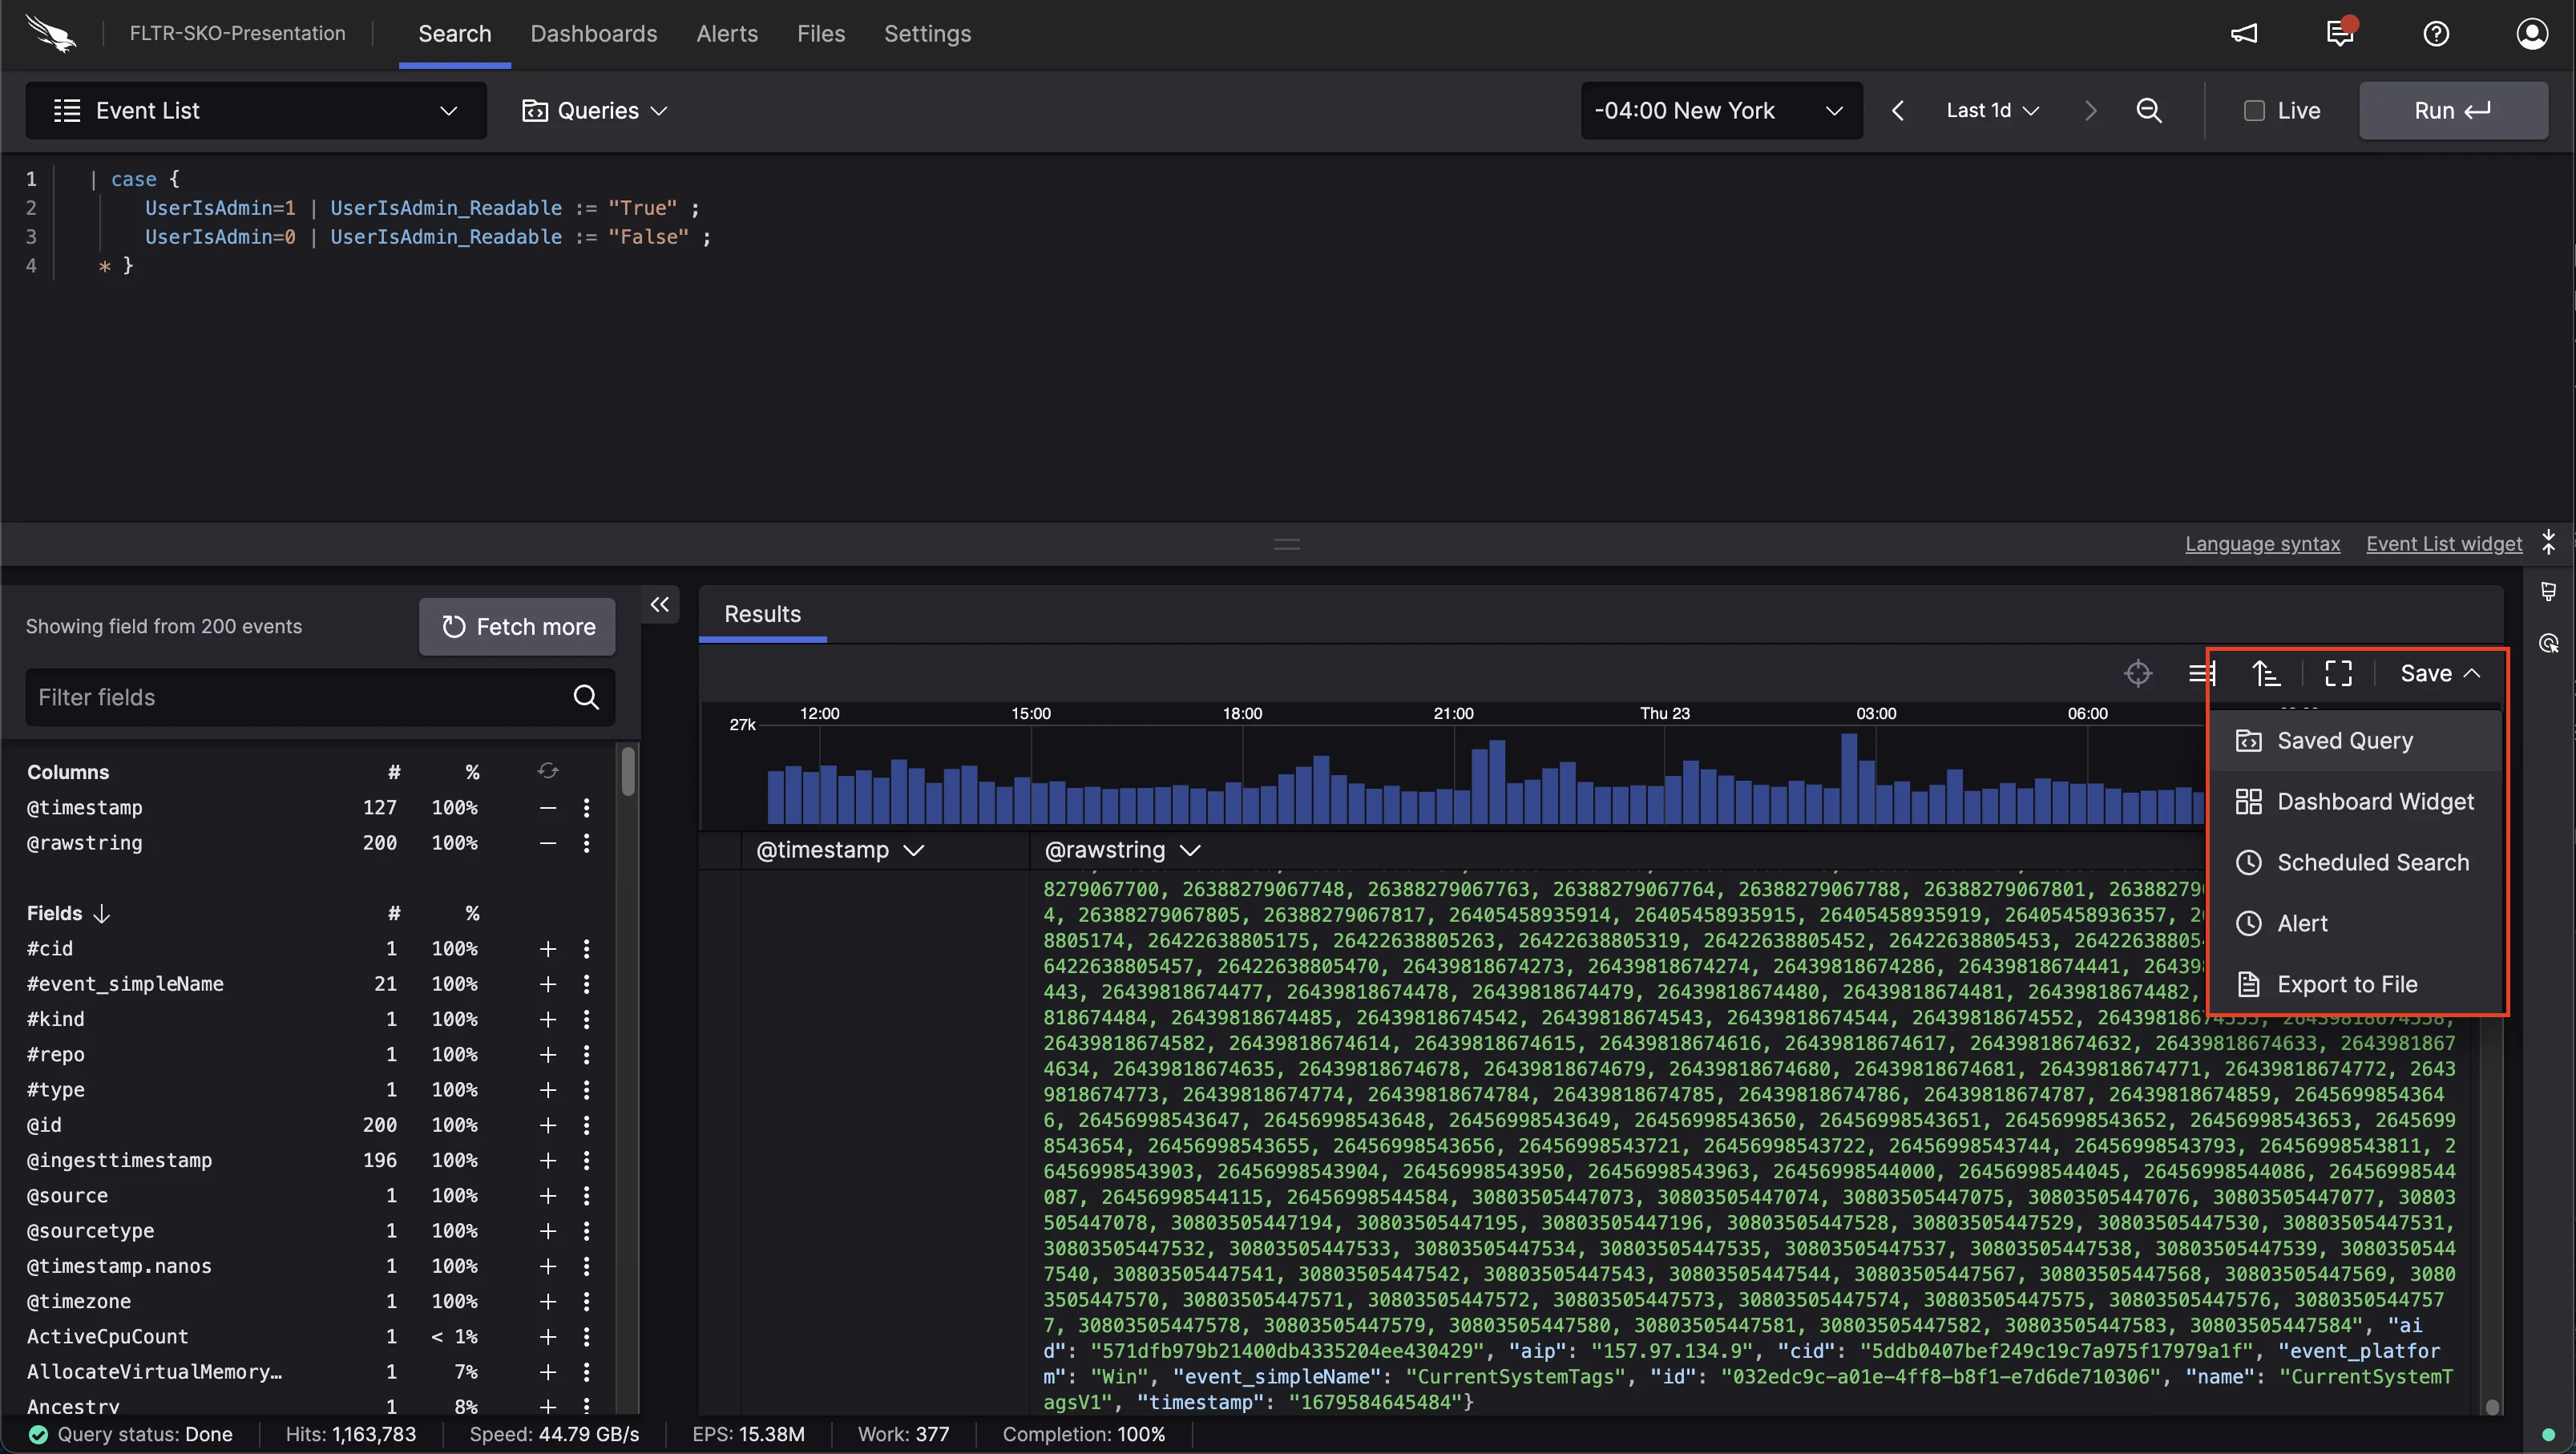The width and height of the screenshot is (2576, 1454).
Task: Collapse the fields panel with double chevron
Action: (660, 604)
